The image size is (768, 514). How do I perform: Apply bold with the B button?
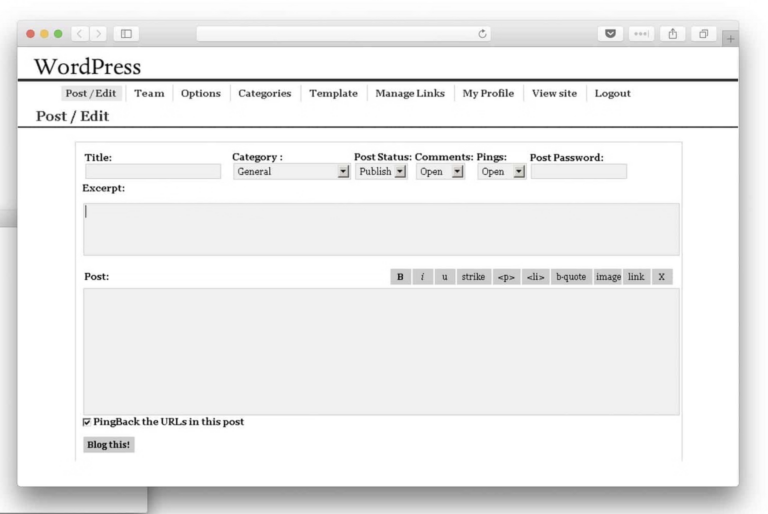click(x=400, y=277)
